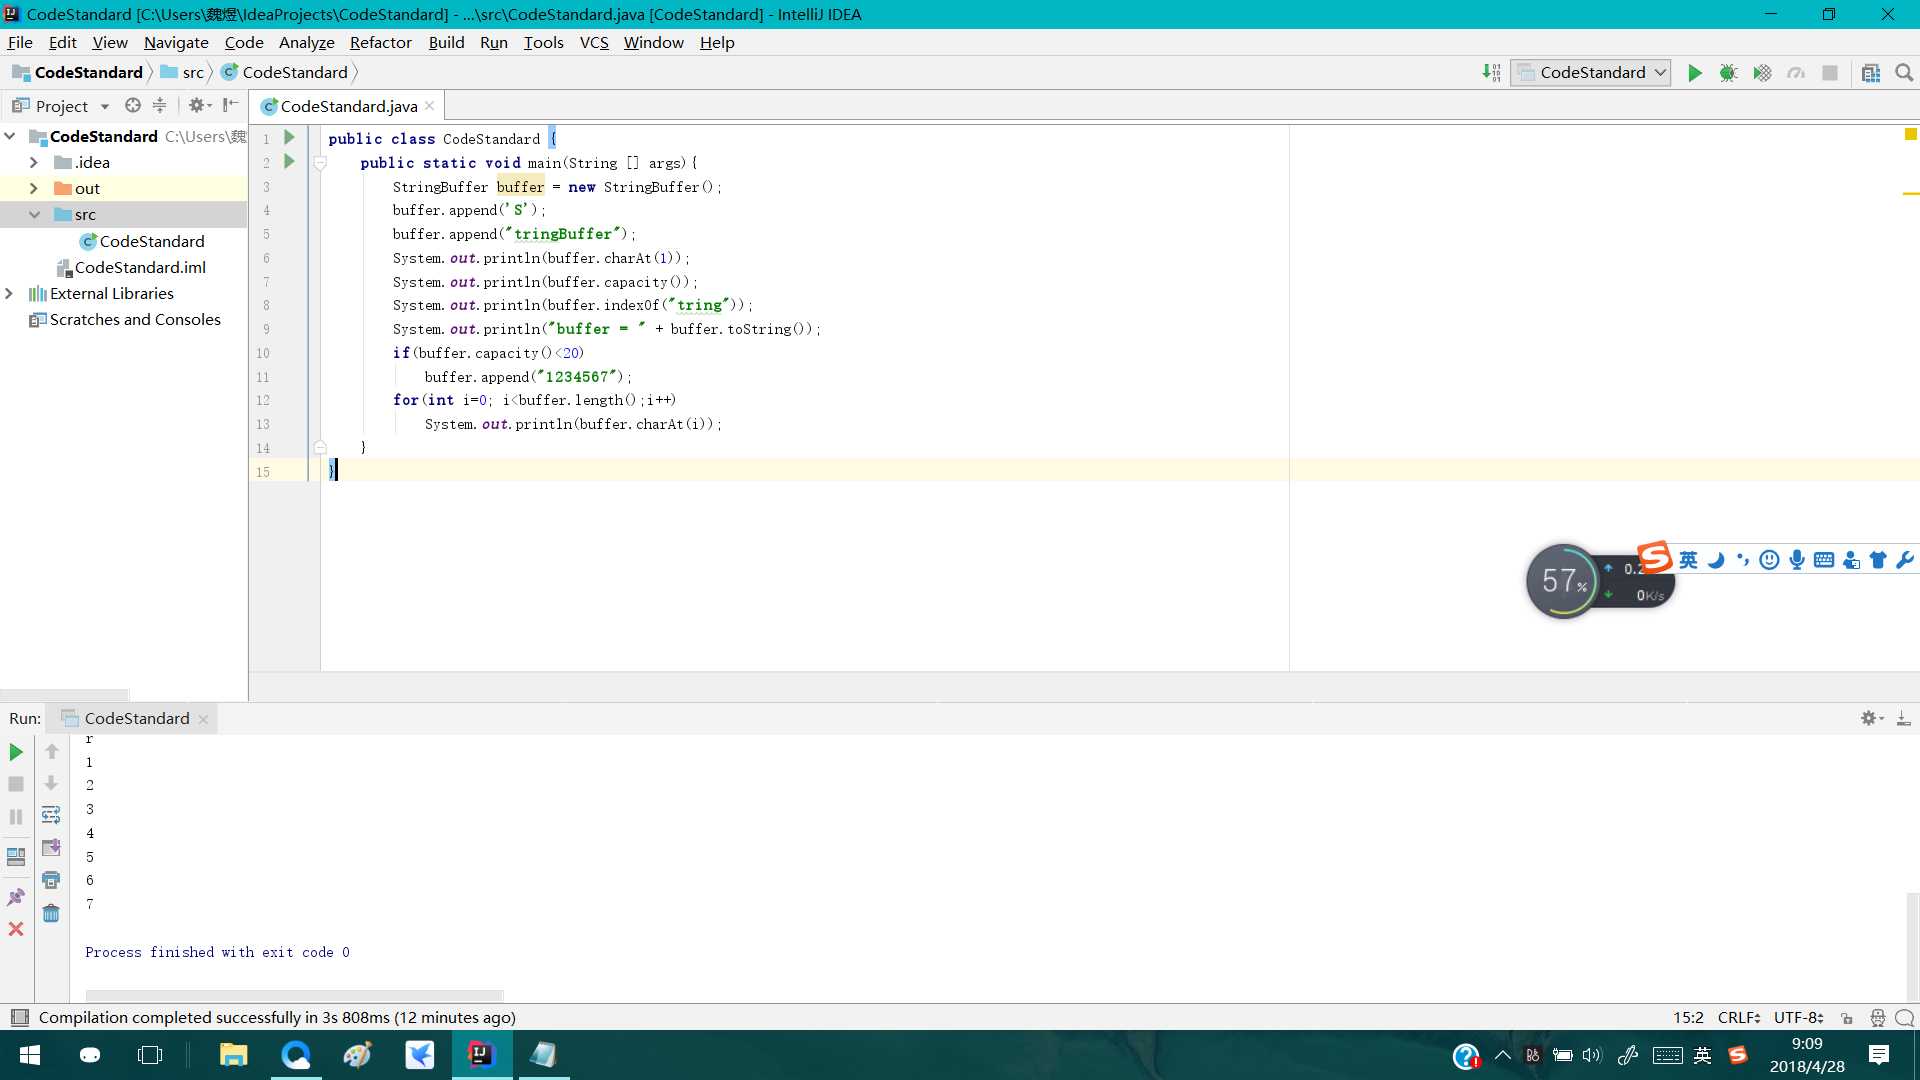Close the CodeStandard Run tab
The height and width of the screenshot is (1080, 1920).
point(203,719)
